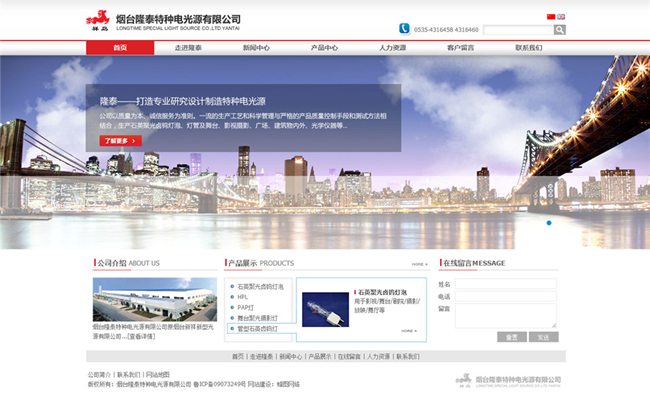650x395 pixels.
Task: Switch language with the Chinese flag icon
Action: [x=551, y=17]
